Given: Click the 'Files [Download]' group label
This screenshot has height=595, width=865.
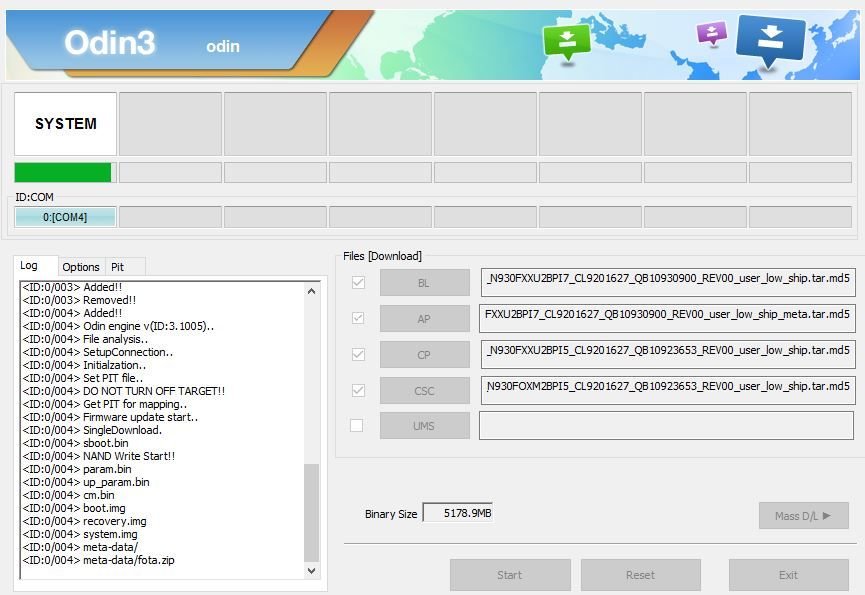Looking at the screenshot, I should [382, 256].
